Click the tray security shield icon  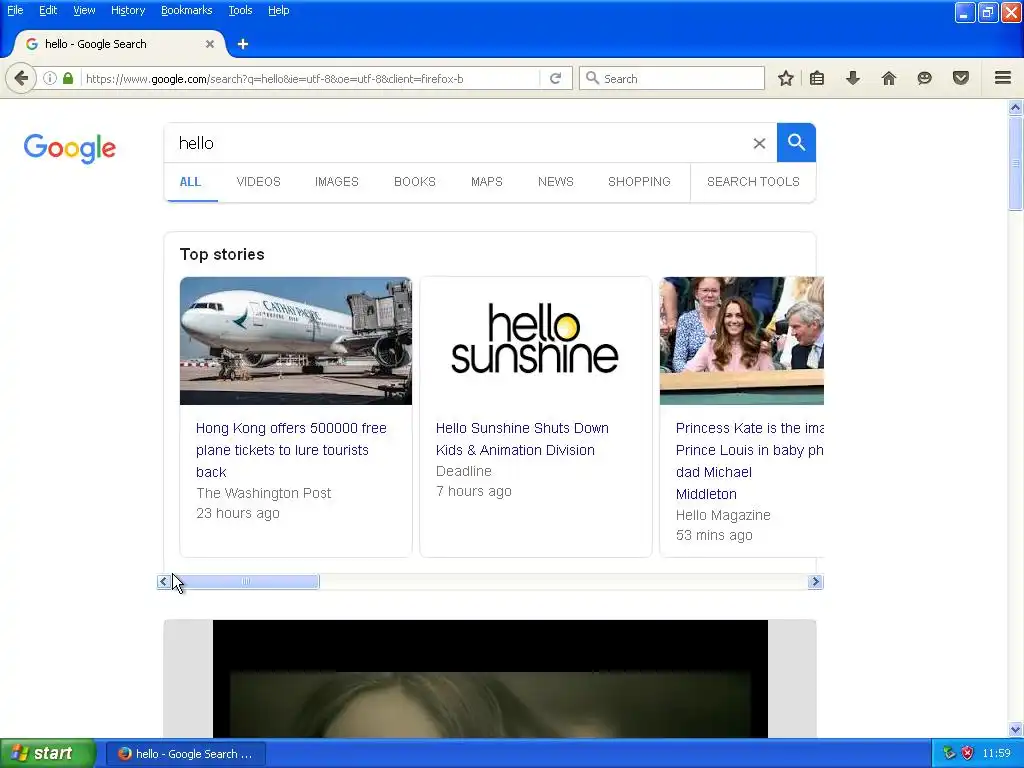(x=967, y=753)
